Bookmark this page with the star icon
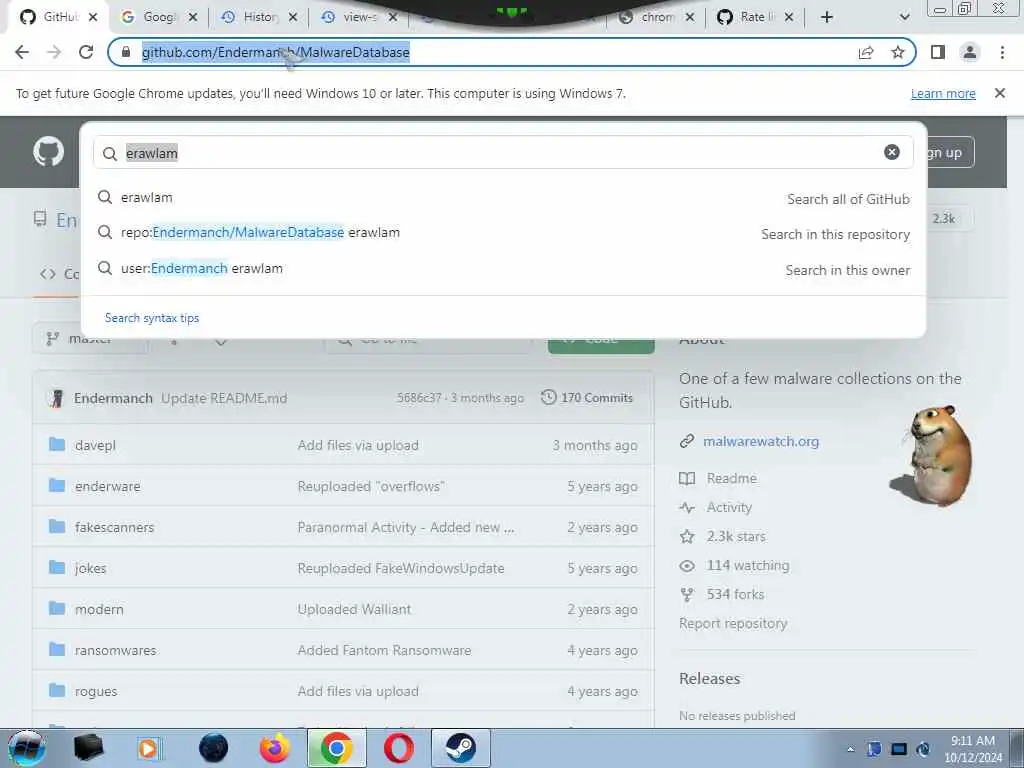 click(898, 52)
